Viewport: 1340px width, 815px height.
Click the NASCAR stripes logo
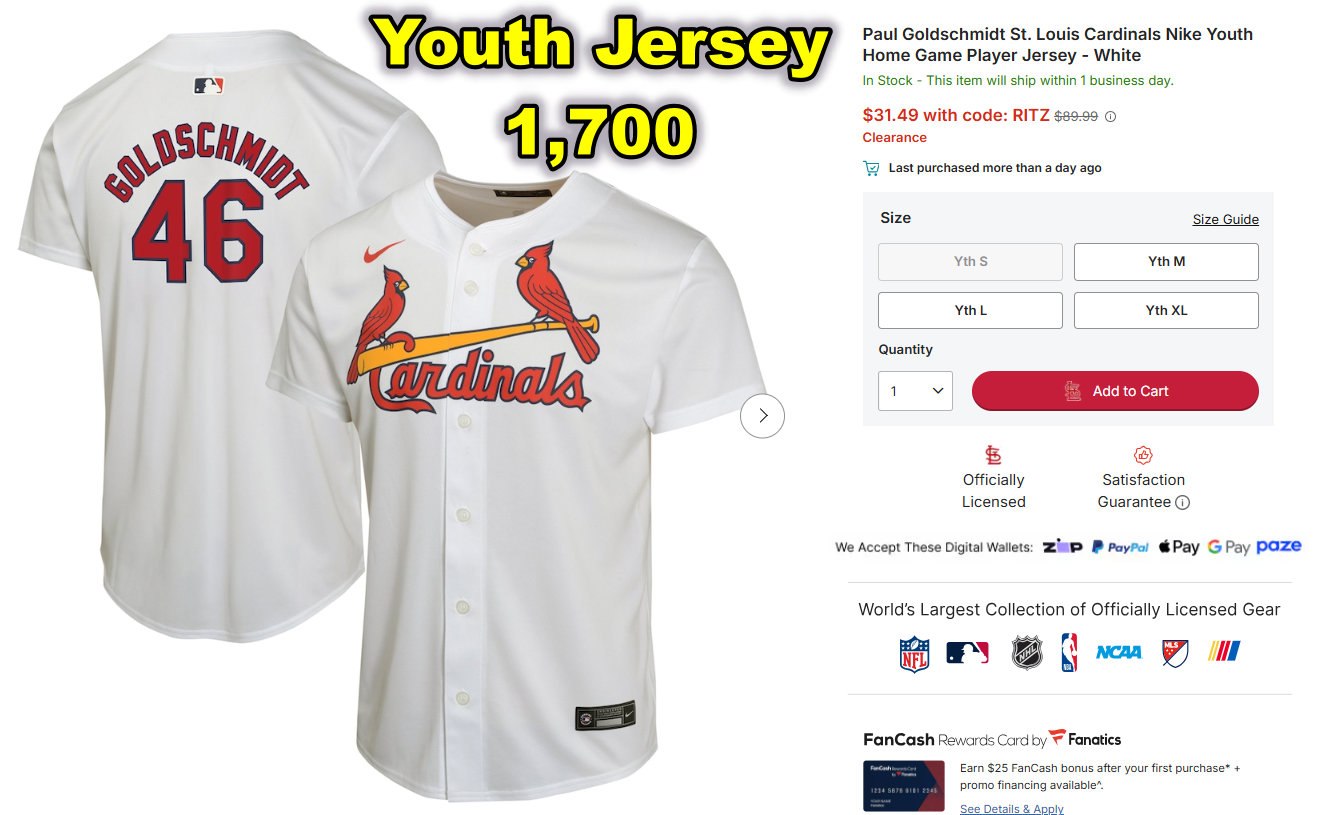[x=1225, y=652]
